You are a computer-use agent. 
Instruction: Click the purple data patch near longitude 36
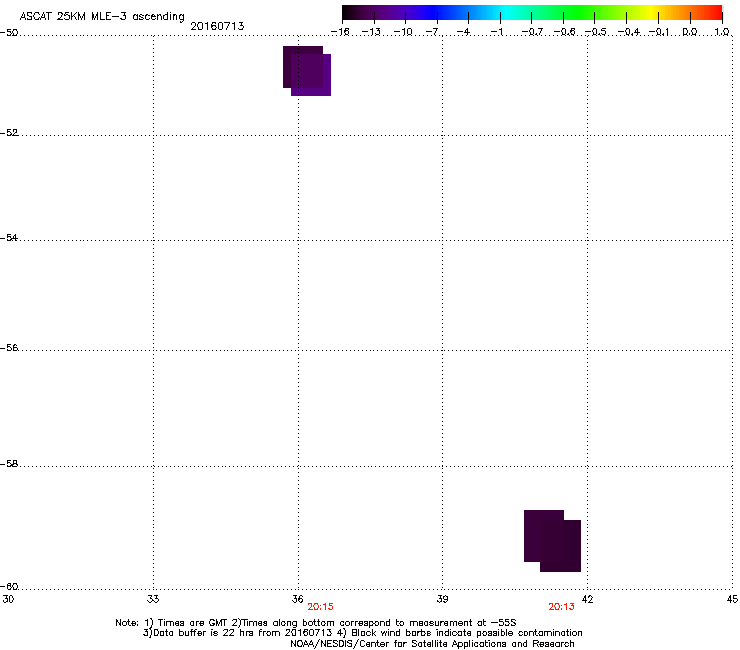click(x=307, y=71)
